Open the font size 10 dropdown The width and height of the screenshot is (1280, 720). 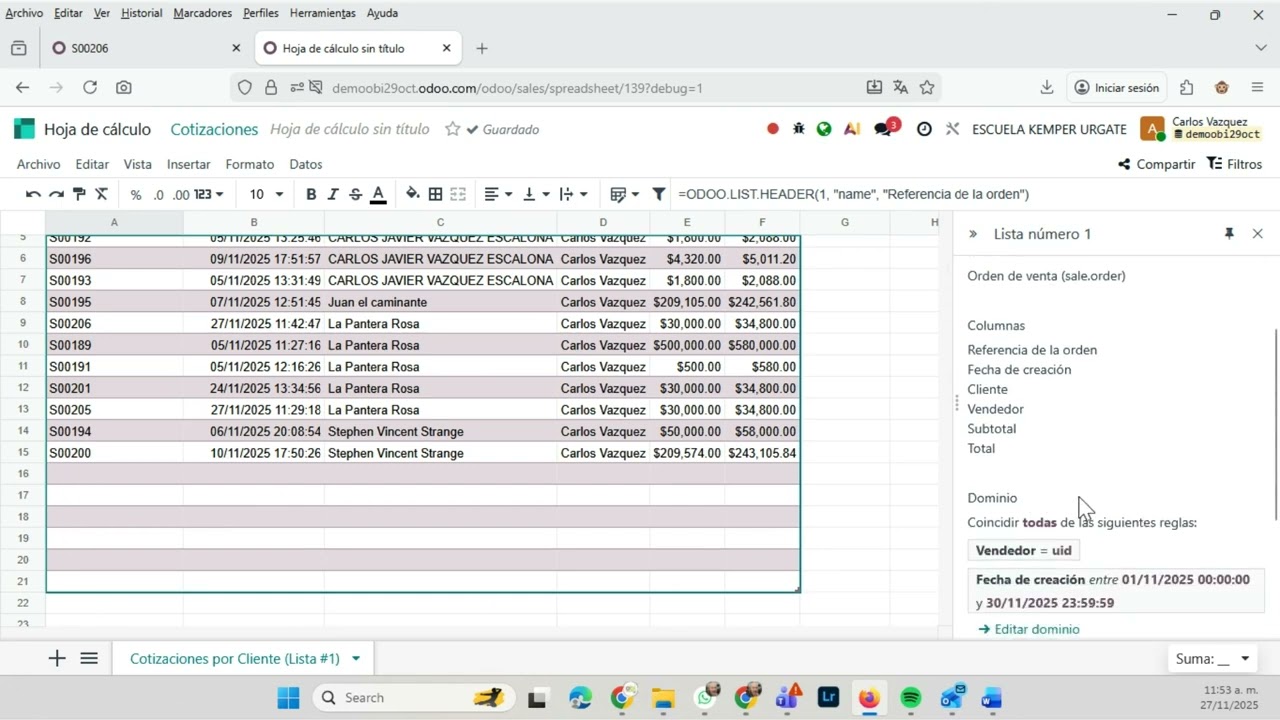click(266, 194)
